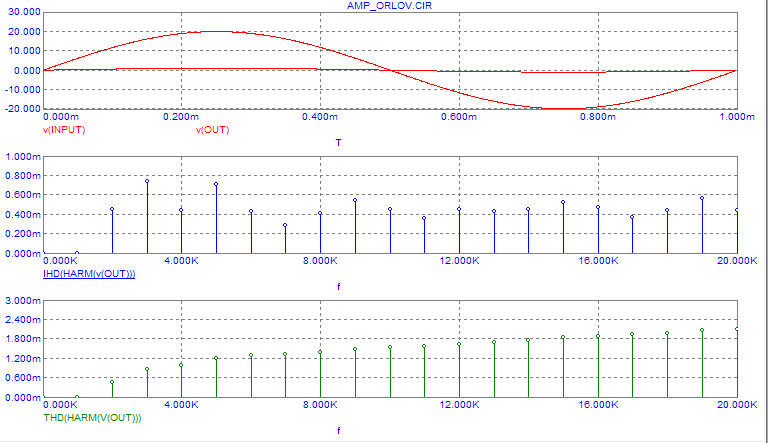Click the 12.000K frequency label in IHD plot
768x443 pixels.
pyautogui.click(x=459, y=261)
